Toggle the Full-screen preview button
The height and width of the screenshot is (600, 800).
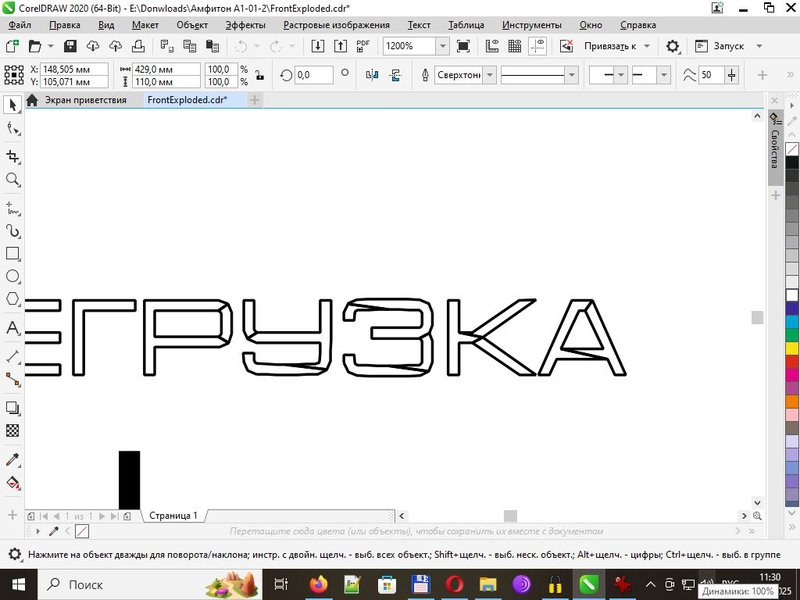463,46
